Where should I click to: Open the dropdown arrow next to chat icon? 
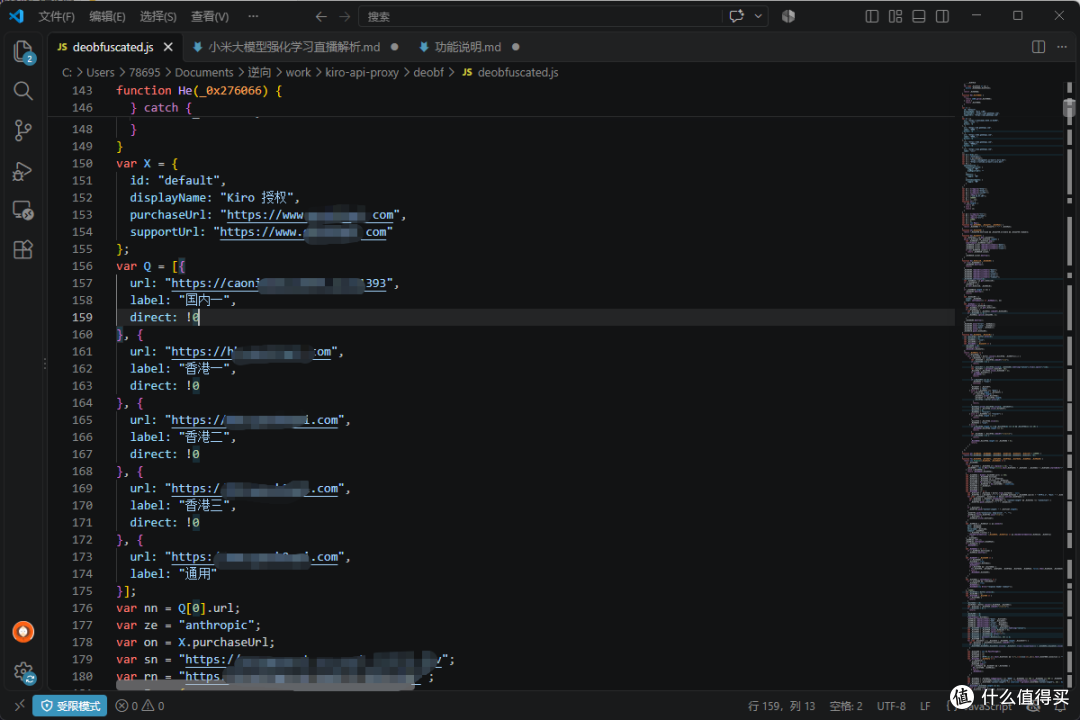758,16
